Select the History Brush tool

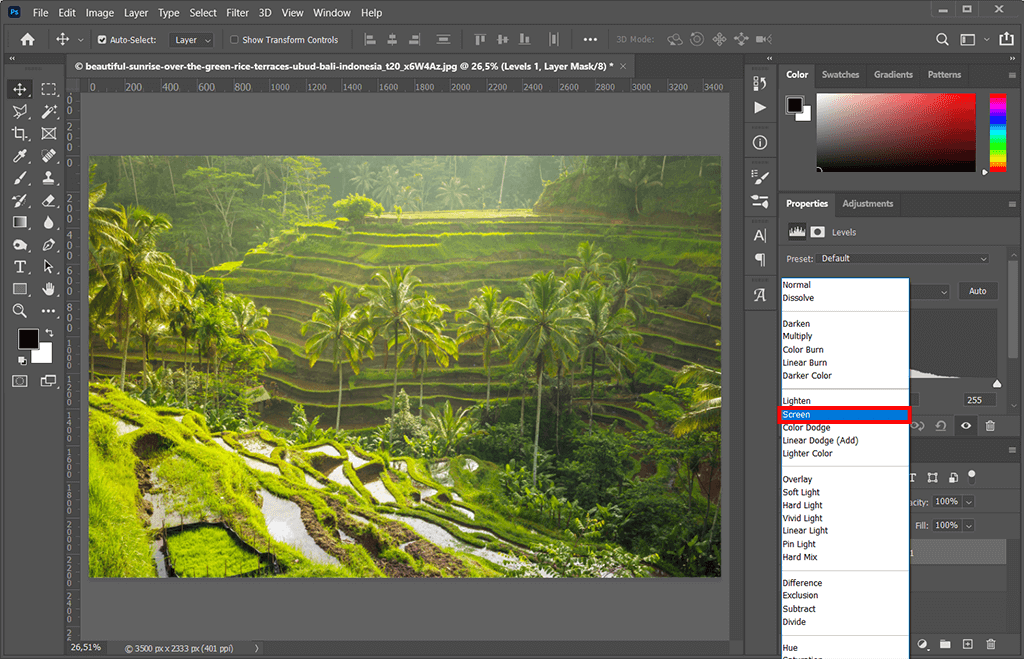point(20,200)
